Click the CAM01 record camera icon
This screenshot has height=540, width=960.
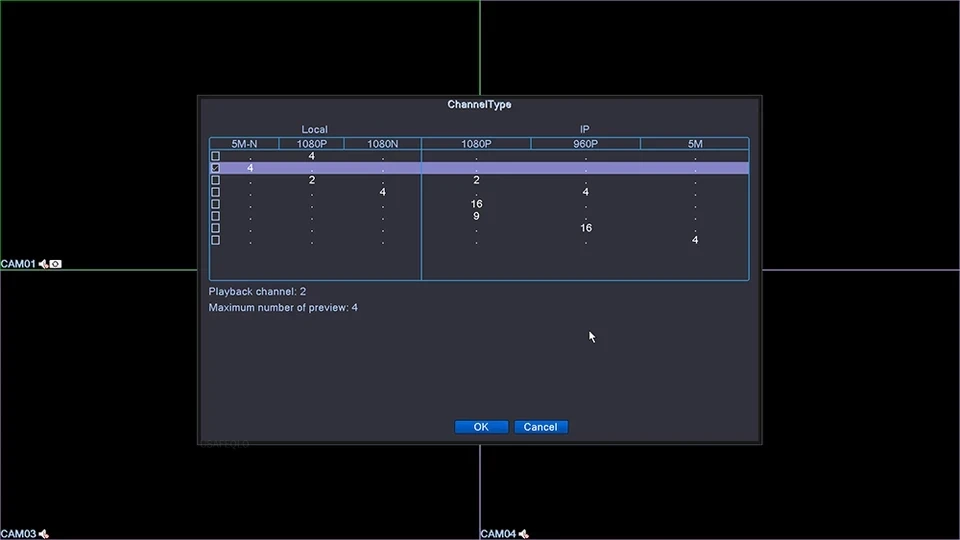56,264
